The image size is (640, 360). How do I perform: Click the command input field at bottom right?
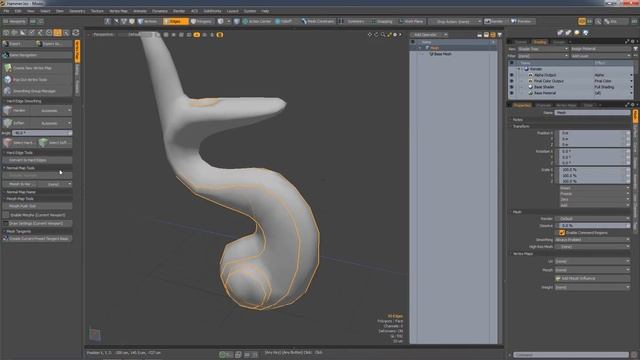[571, 355]
